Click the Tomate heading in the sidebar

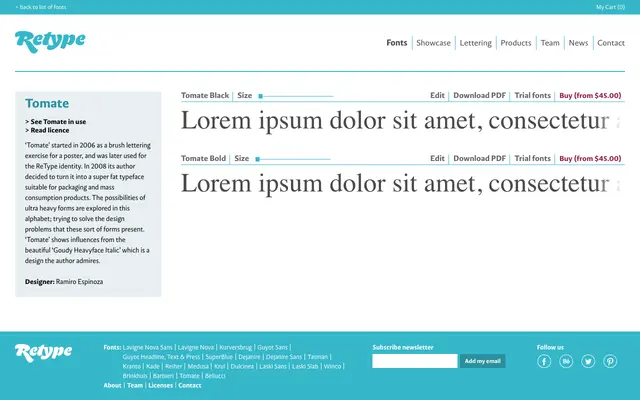tap(47, 103)
